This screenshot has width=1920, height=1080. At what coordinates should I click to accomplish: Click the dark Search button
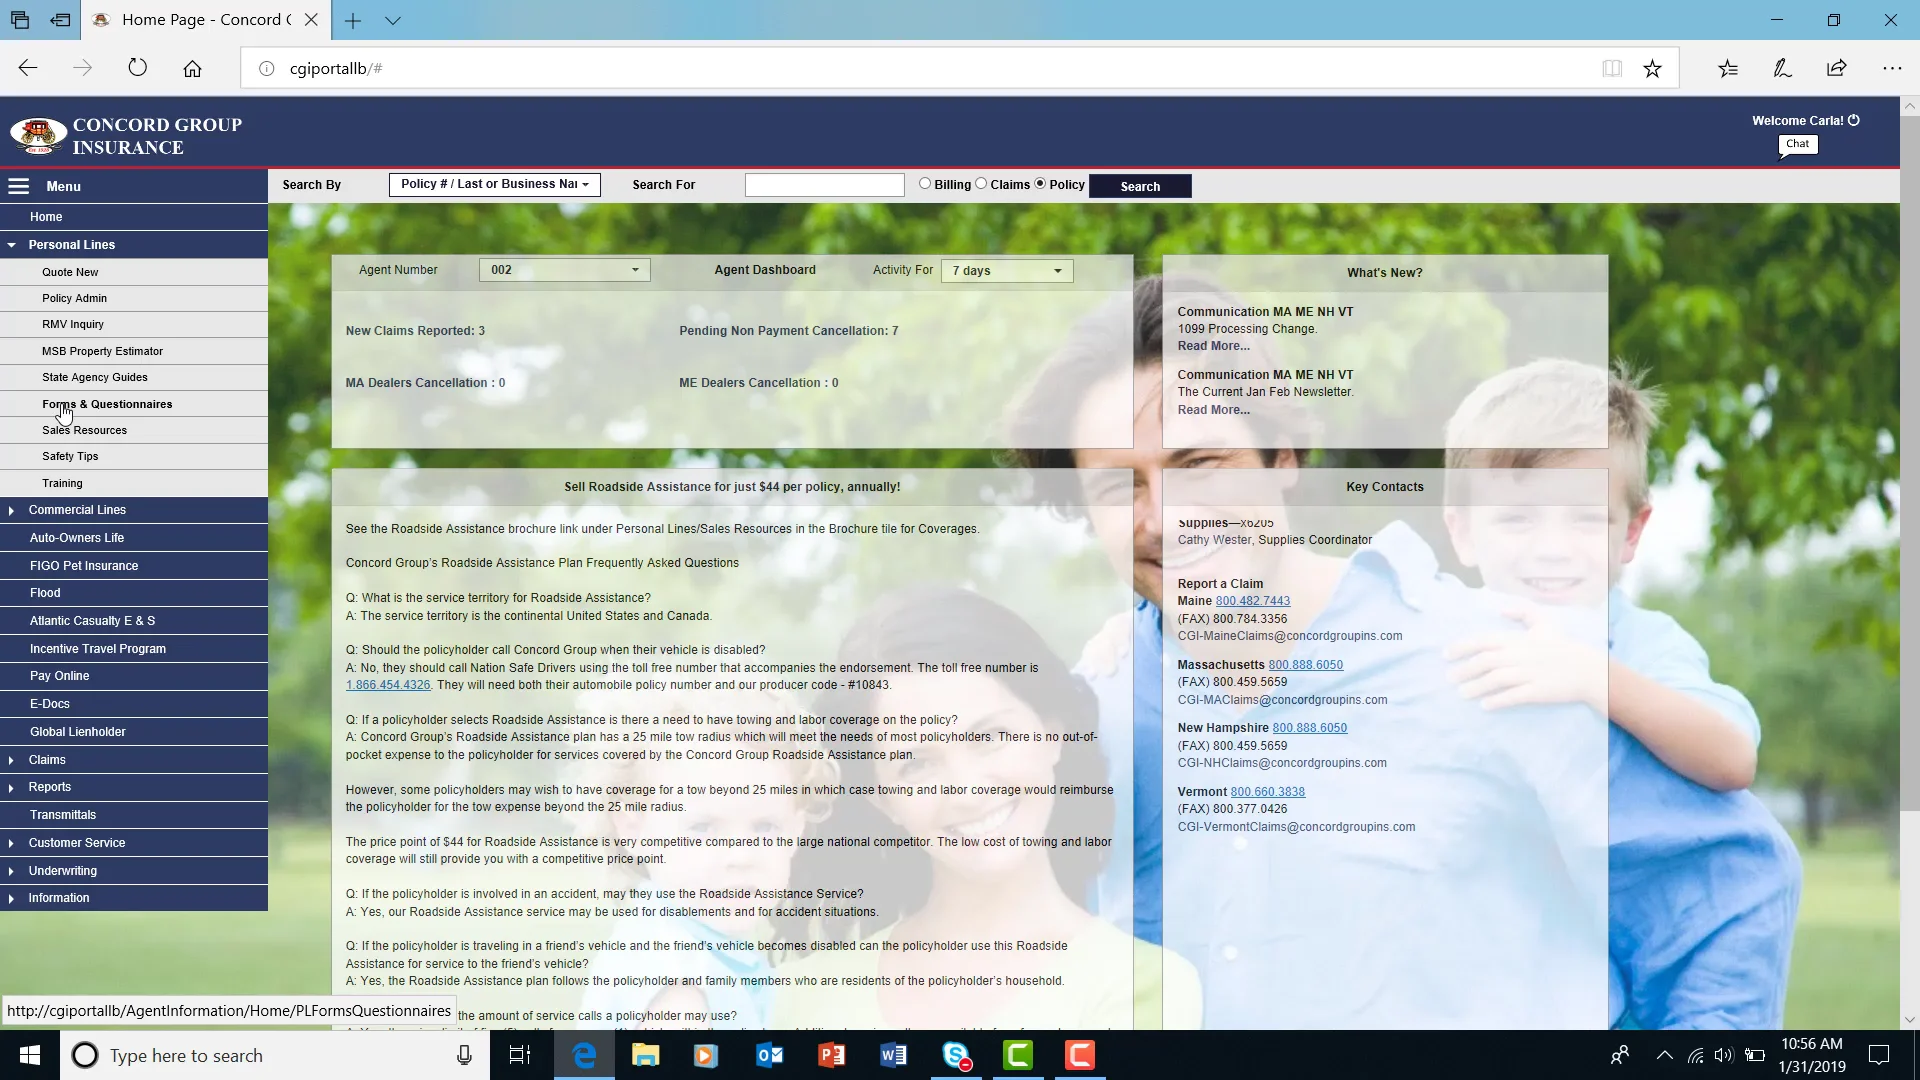tap(1140, 186)
